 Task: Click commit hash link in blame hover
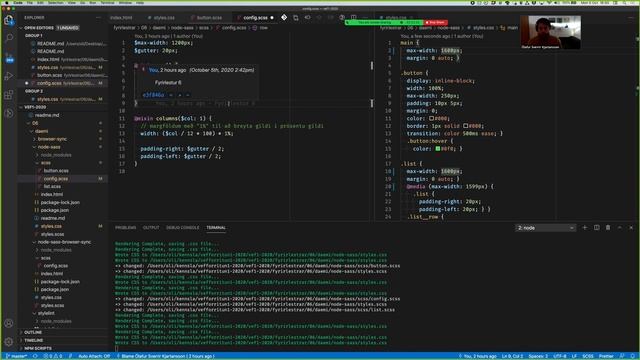153,95
